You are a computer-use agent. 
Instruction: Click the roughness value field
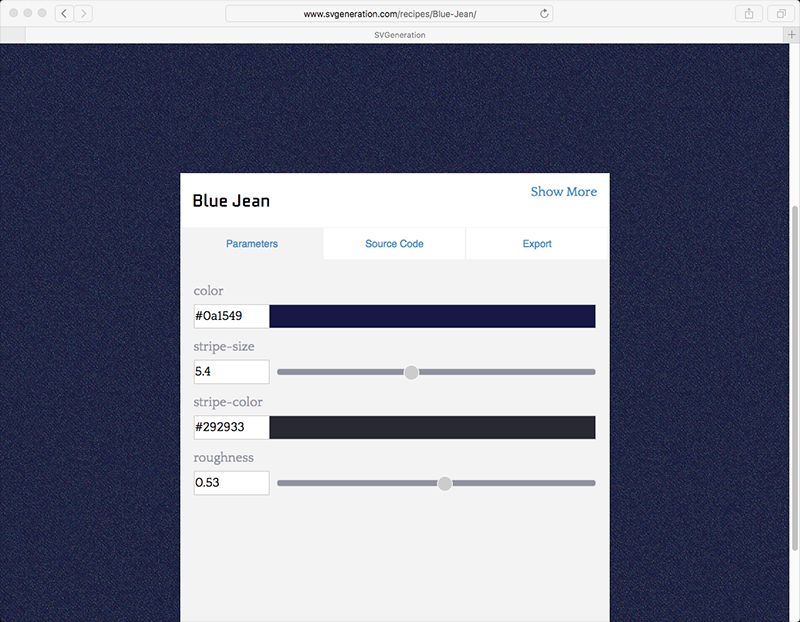pos(231,483)
